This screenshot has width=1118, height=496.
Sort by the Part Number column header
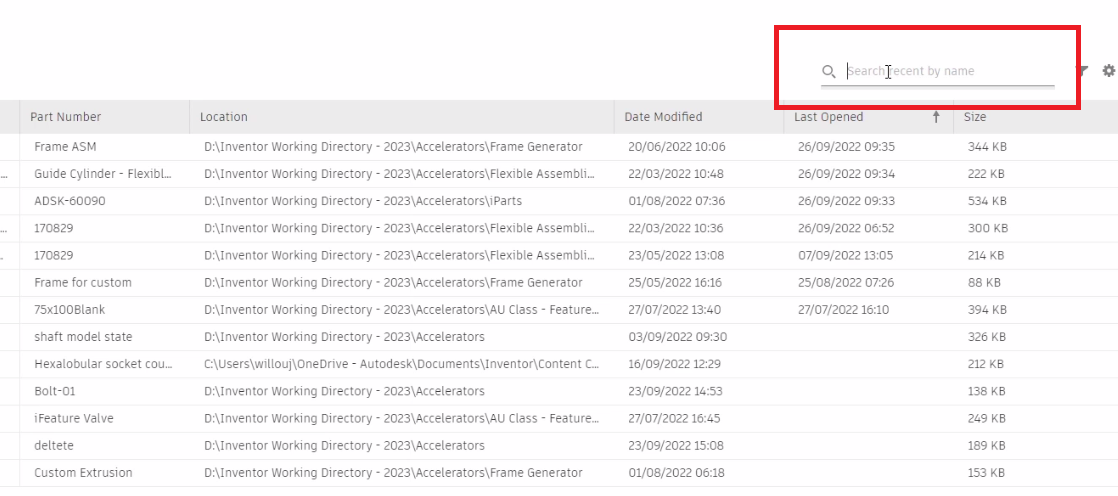point(66,117)
